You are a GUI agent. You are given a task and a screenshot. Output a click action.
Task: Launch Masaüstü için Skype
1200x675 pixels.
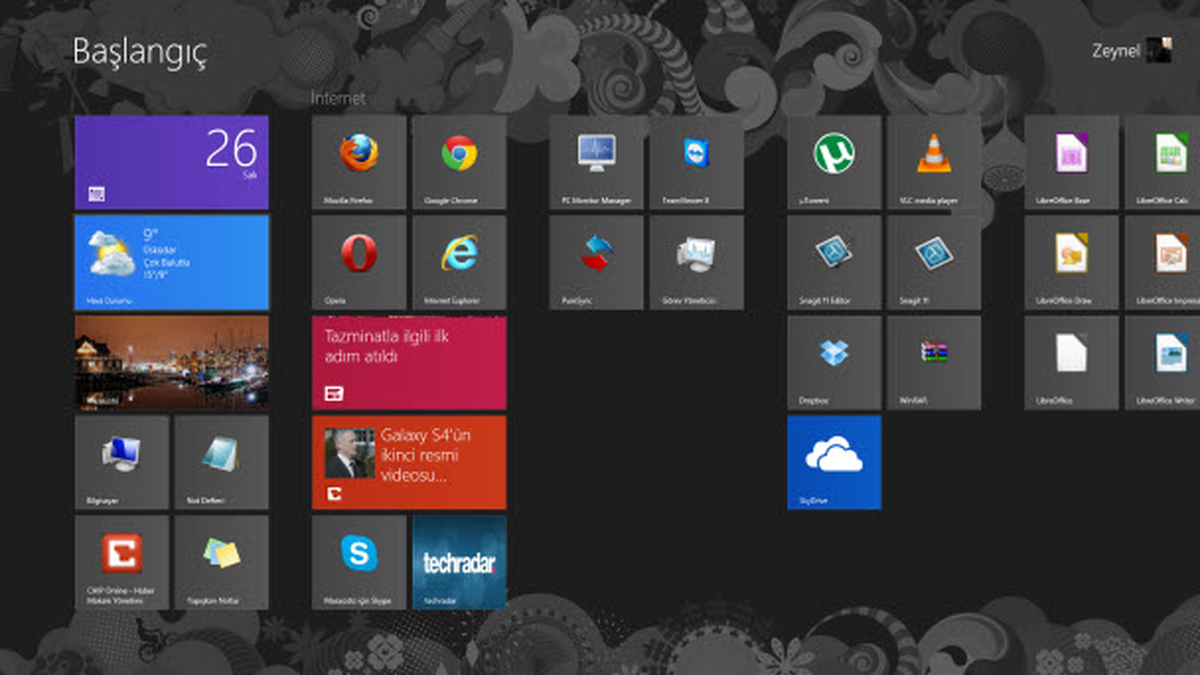coord(358,562)
